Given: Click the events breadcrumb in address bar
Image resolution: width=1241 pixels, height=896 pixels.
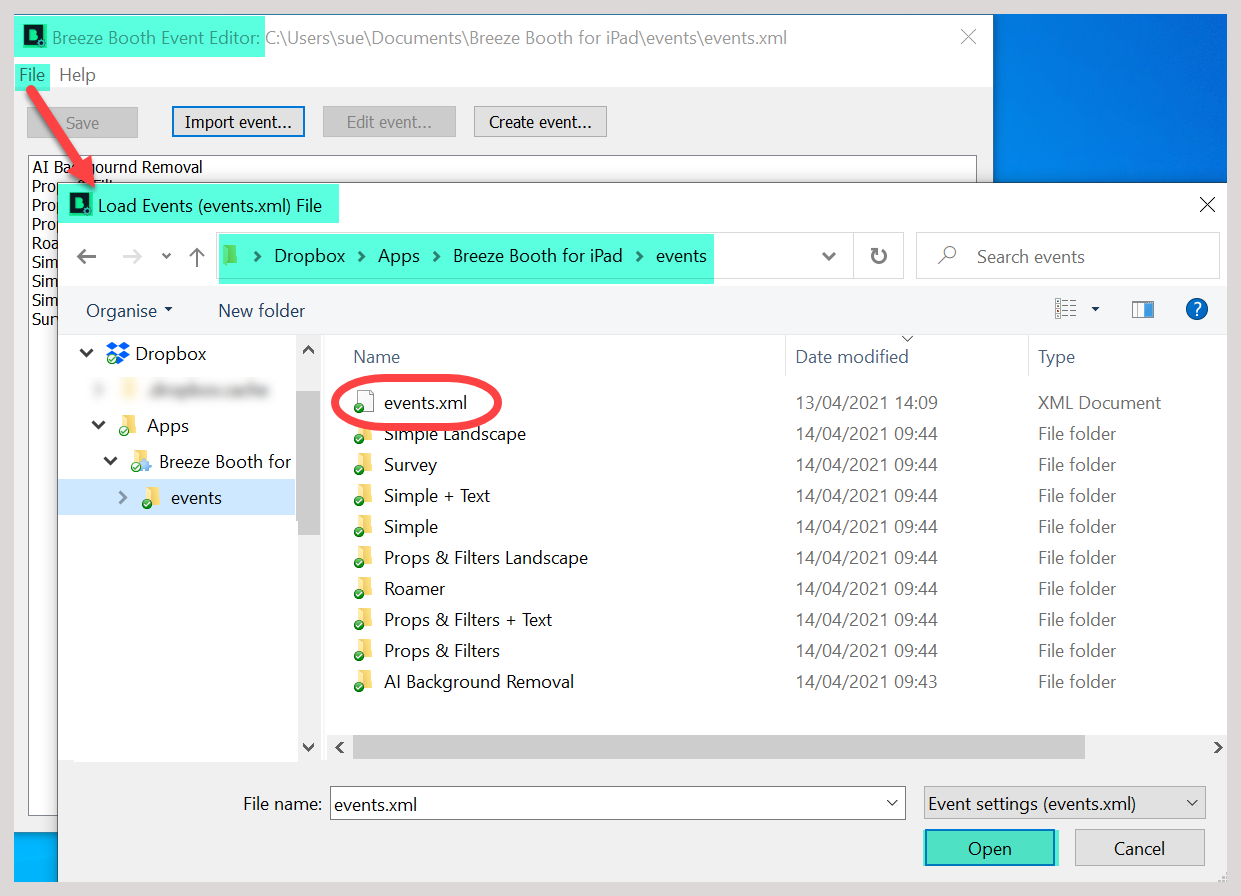Looking at the screenshot, I should pos(681,256).
